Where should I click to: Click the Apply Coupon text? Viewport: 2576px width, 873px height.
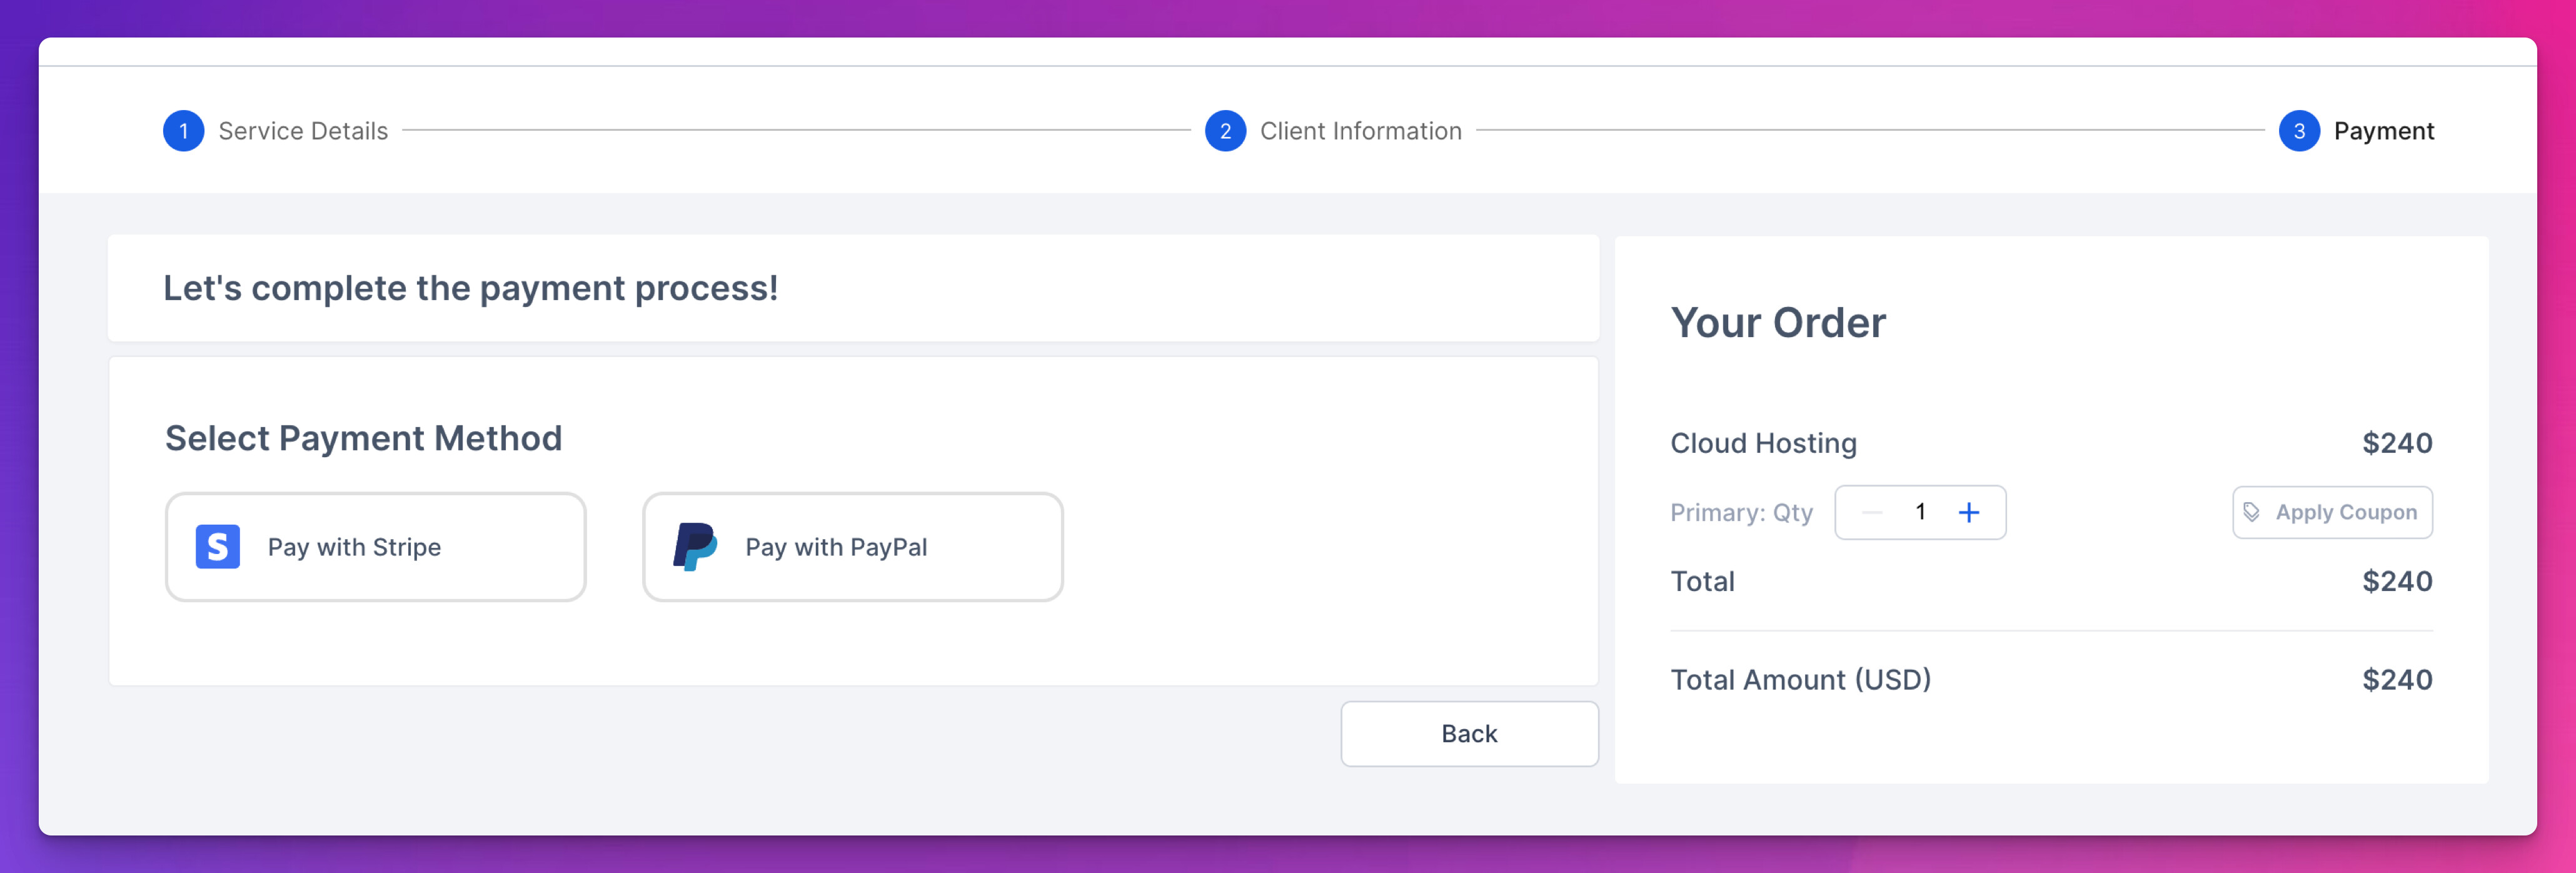[2346, 512]
